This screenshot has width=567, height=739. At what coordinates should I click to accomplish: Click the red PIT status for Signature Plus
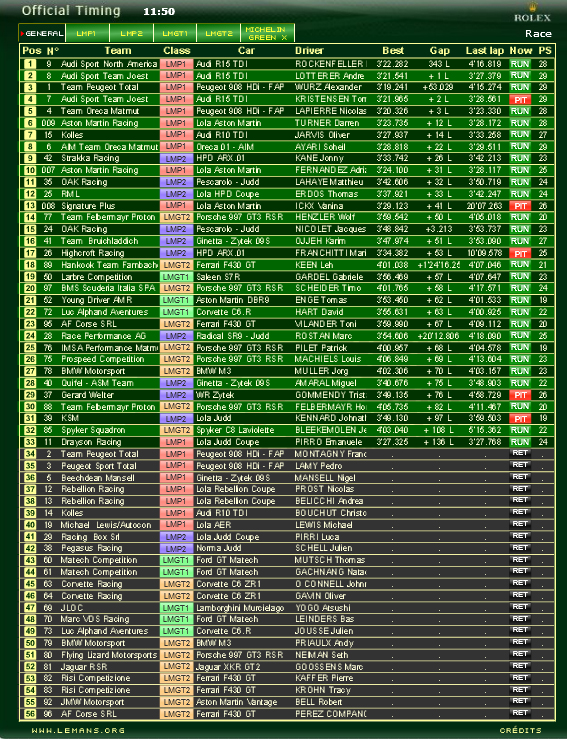[x=520, y=206]
